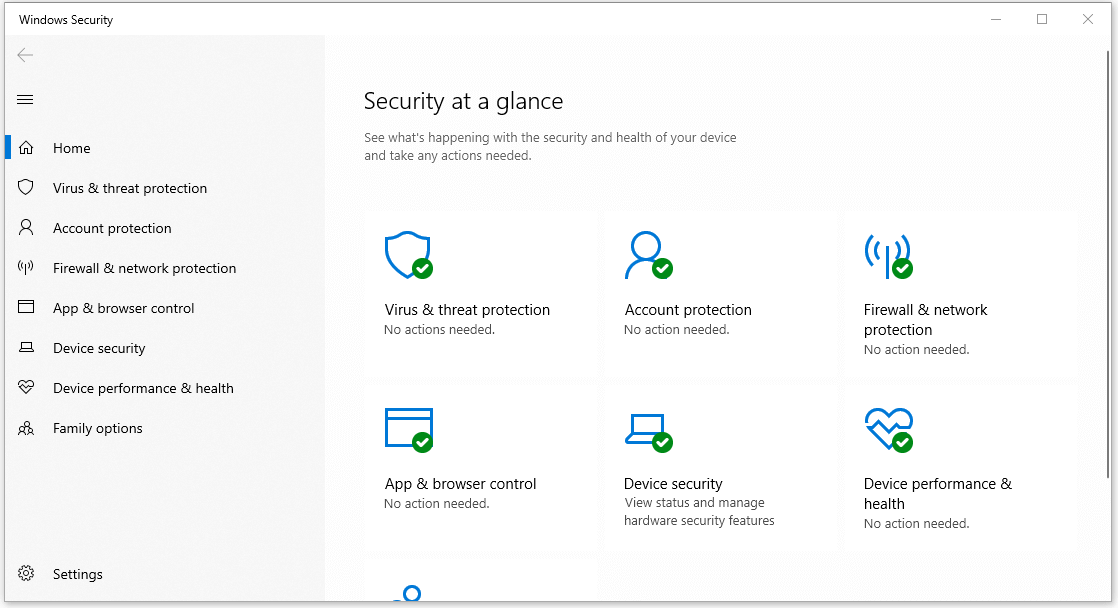The image size is (1118, 608).
Task: Open Virus & threat protection in sidebar
Action: pos(130,188)
